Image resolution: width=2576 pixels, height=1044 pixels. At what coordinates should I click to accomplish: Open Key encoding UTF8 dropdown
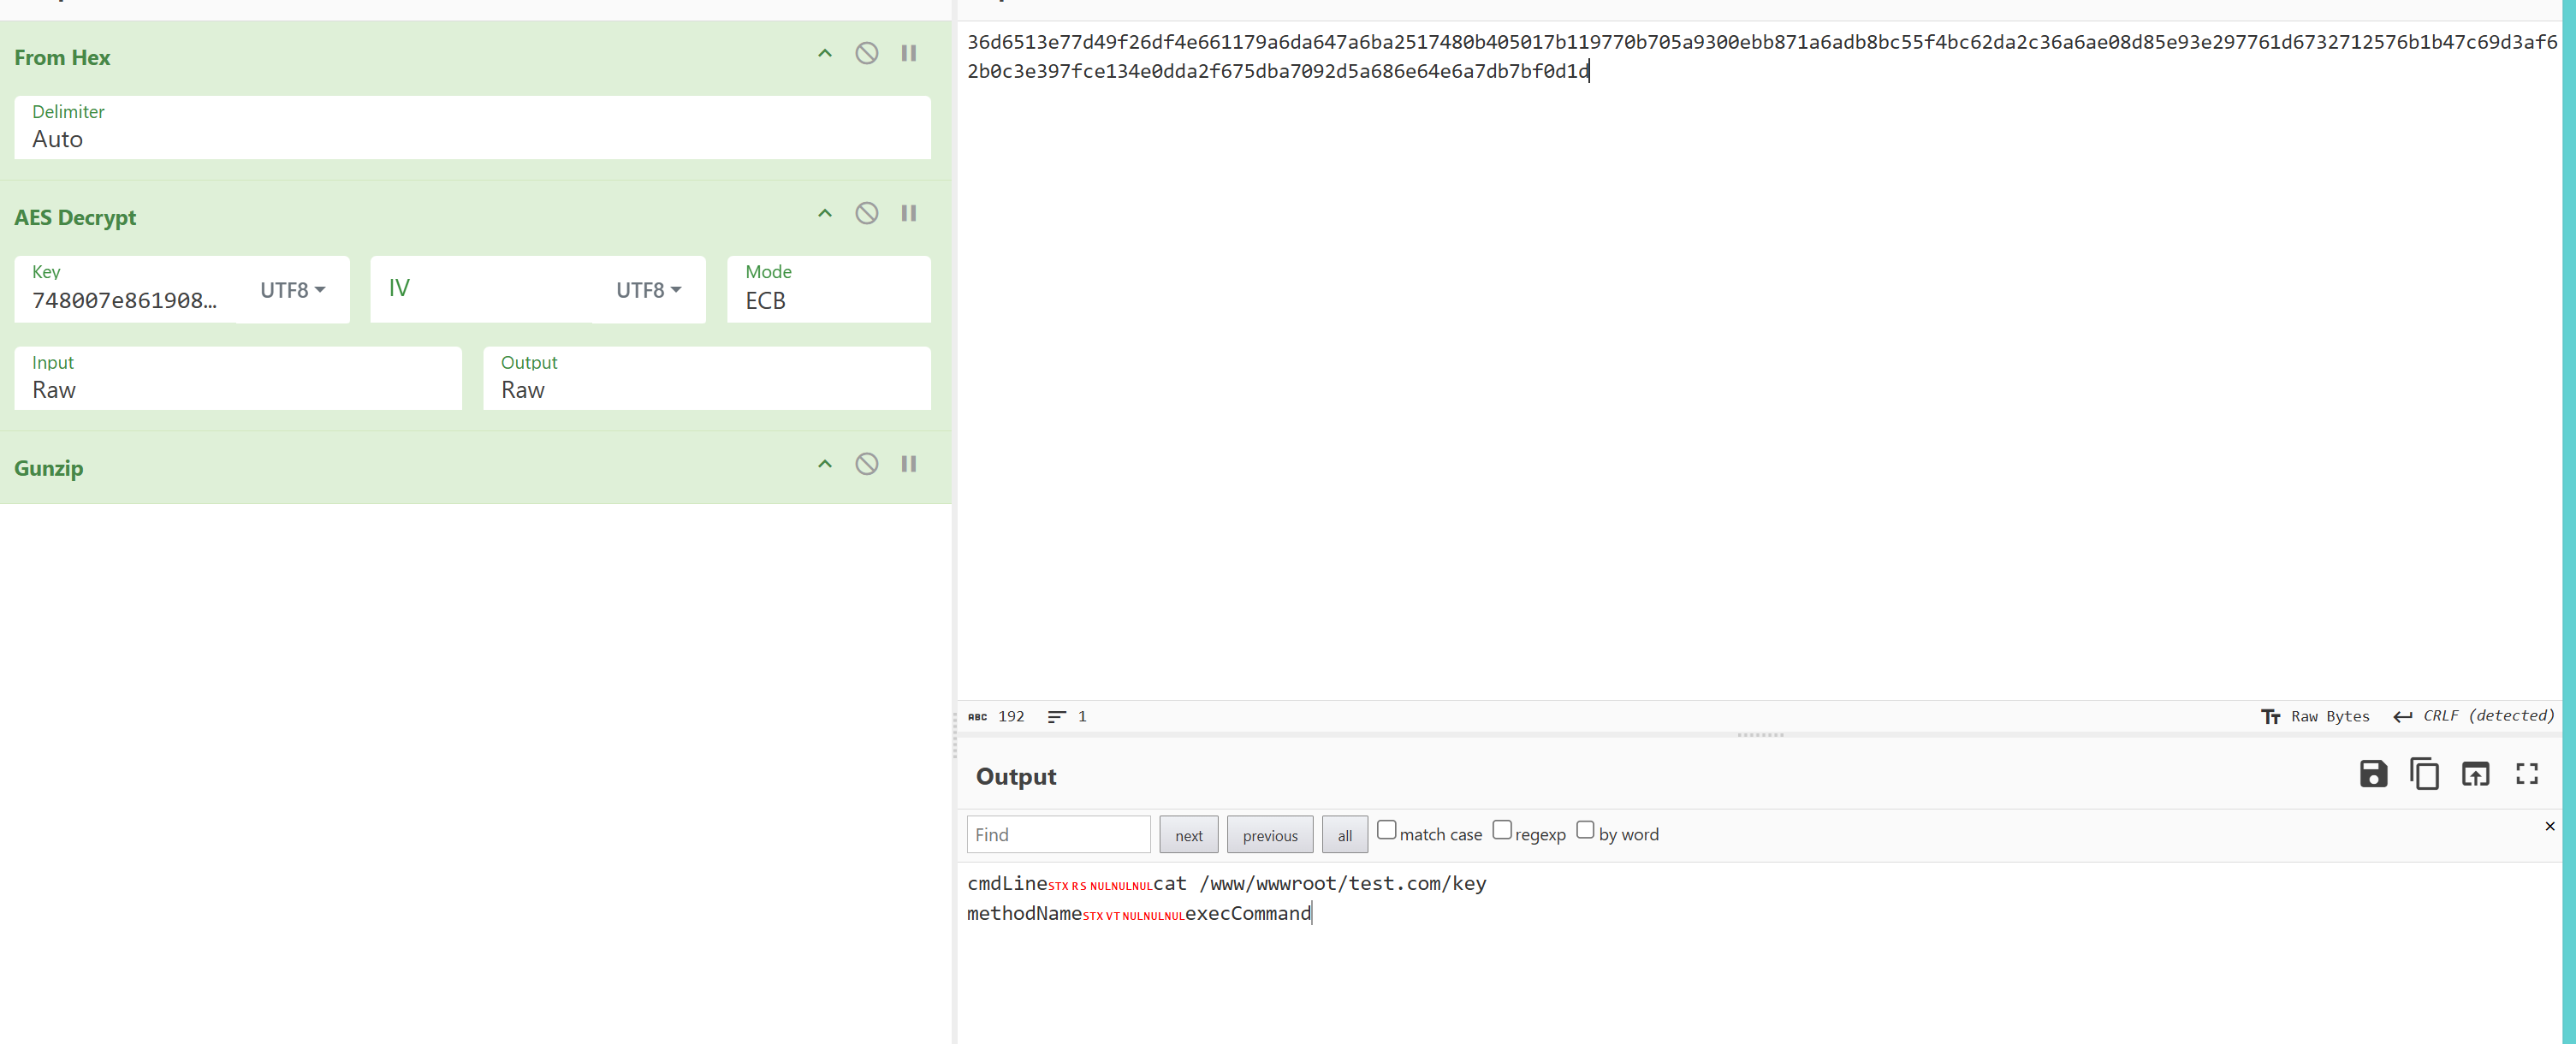pos(292,290)
